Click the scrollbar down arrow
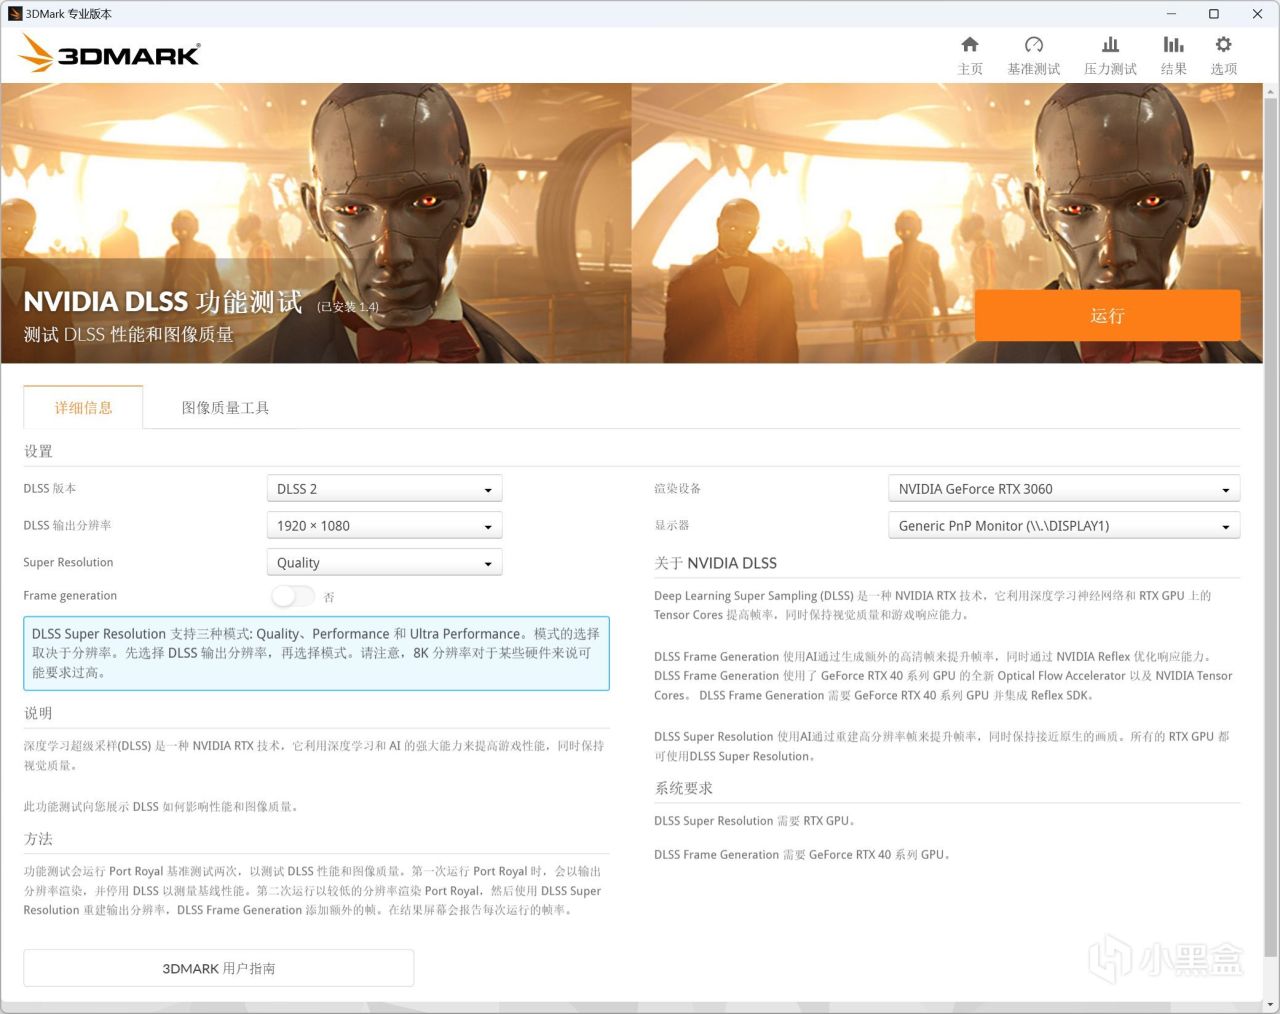This screenshot has height=1014, width=1280. point(1271,1003)
